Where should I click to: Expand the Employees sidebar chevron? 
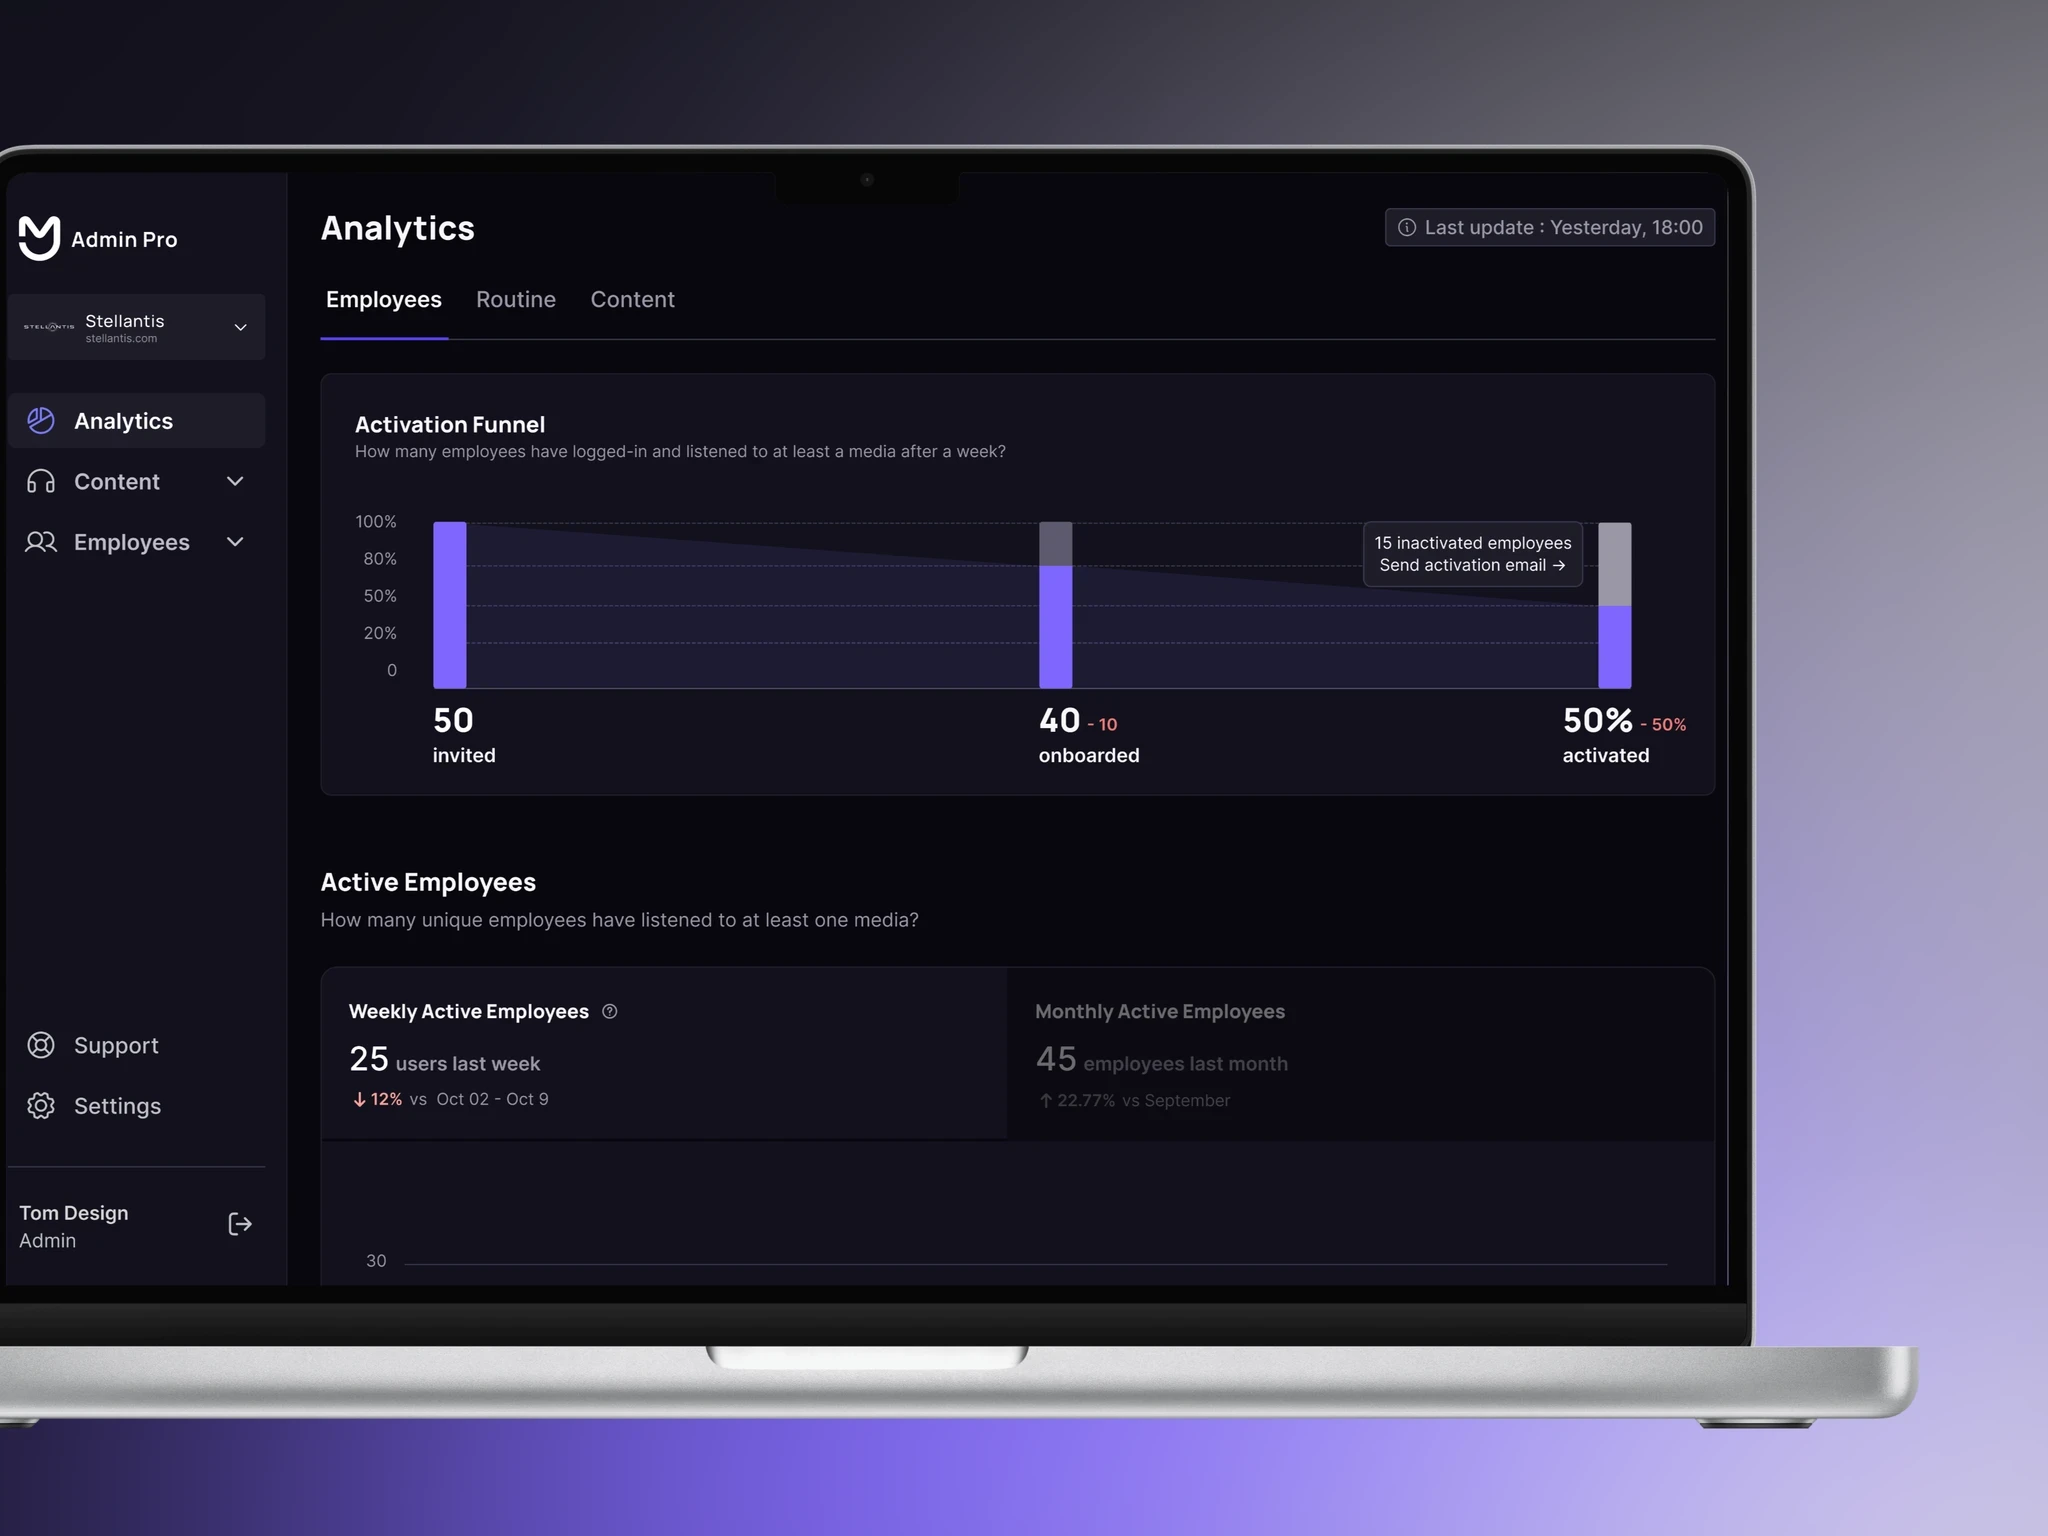pyautogui.click(x=236, y=542)
